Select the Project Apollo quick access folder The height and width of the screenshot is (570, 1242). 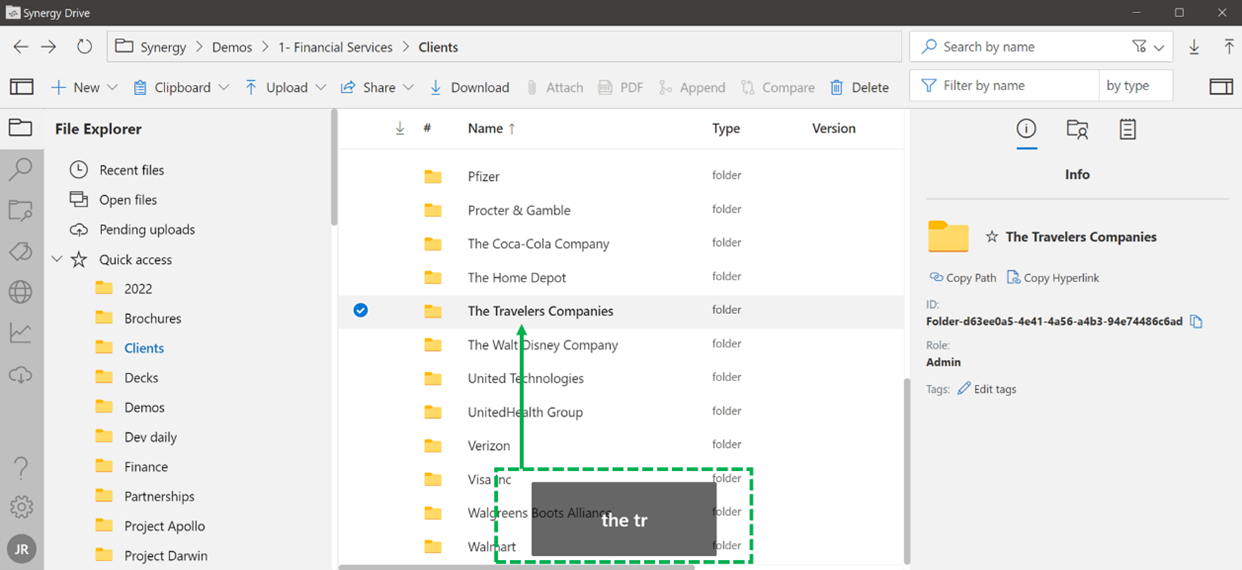(x=150, y=526)
